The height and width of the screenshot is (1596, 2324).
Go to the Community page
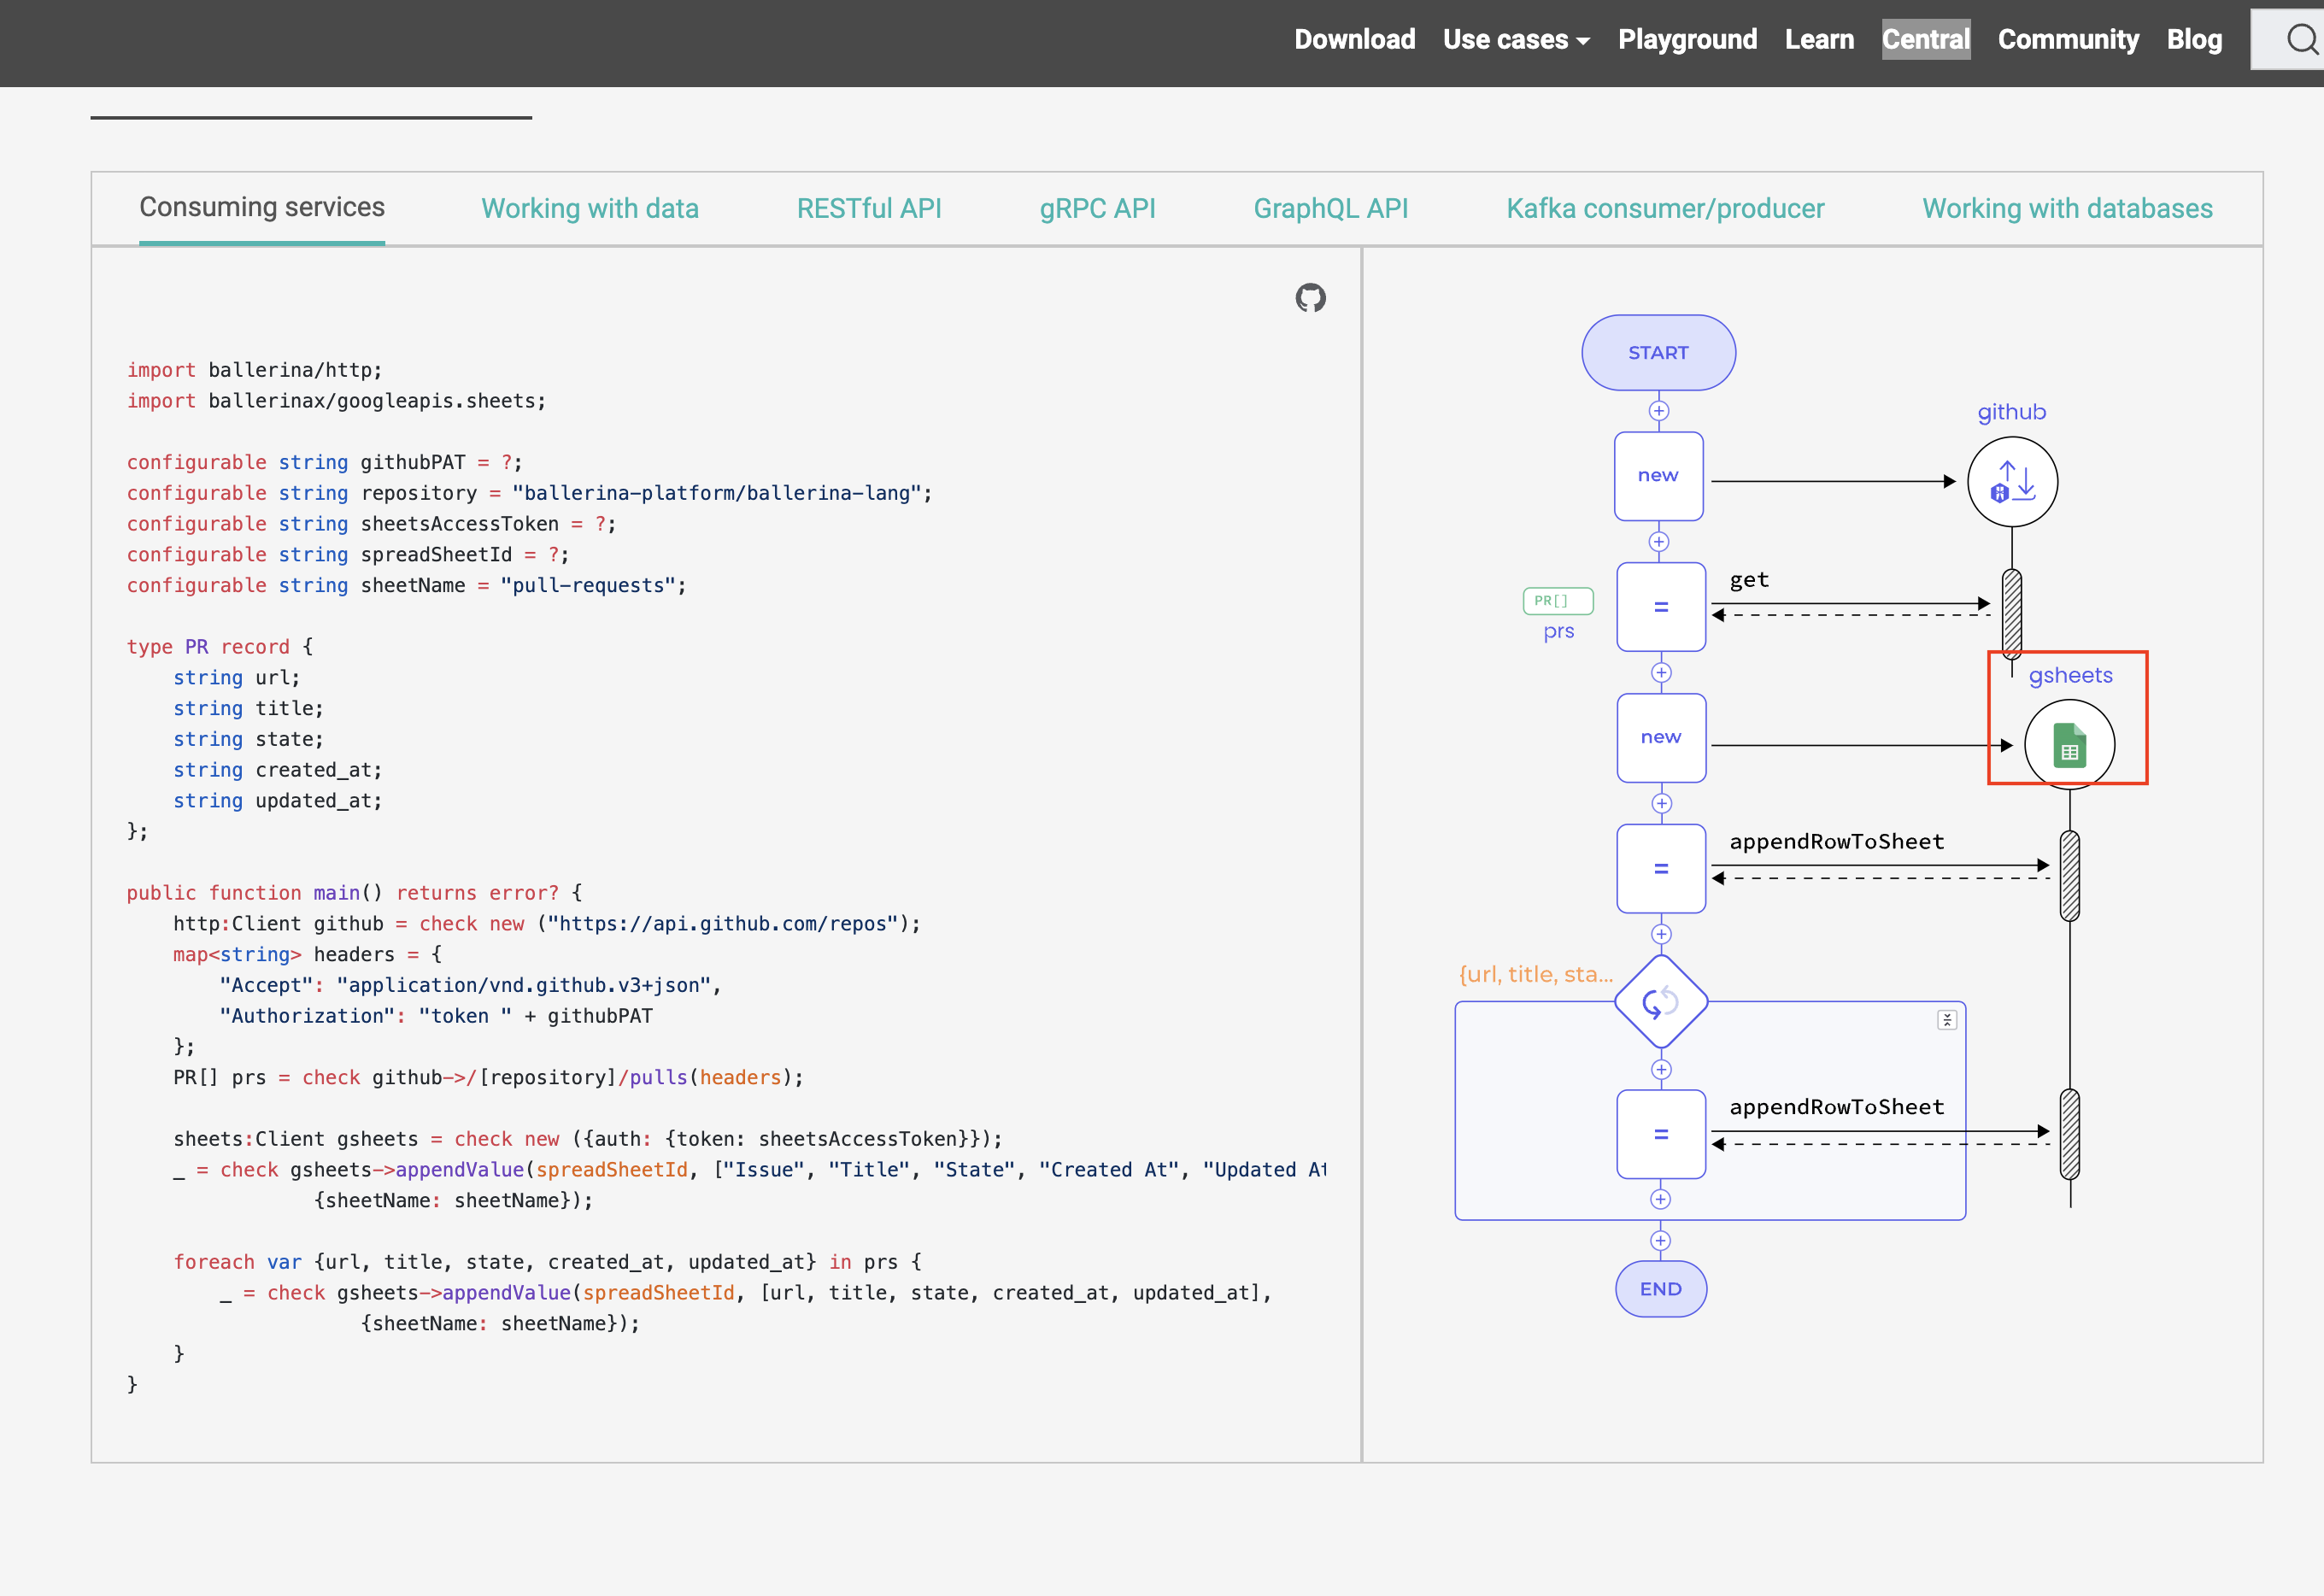[2068, 39]
